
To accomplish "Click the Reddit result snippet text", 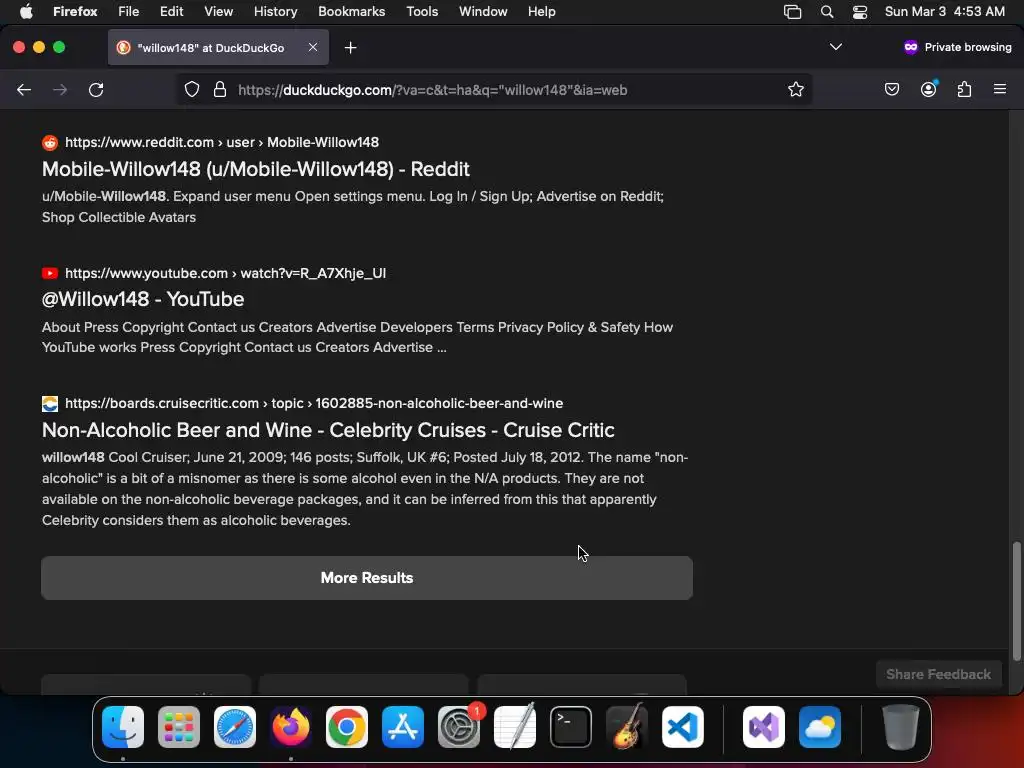I will point(353,206).
